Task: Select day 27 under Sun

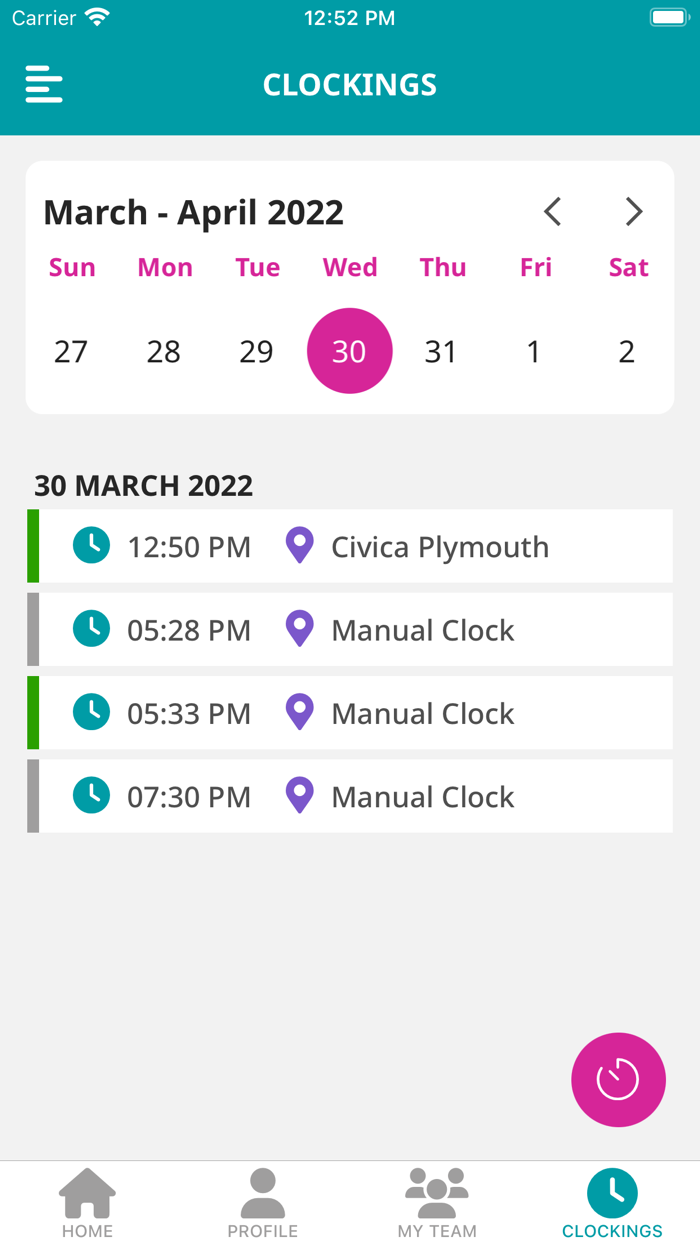Action: pyautogui.click(x=71, y=351)
